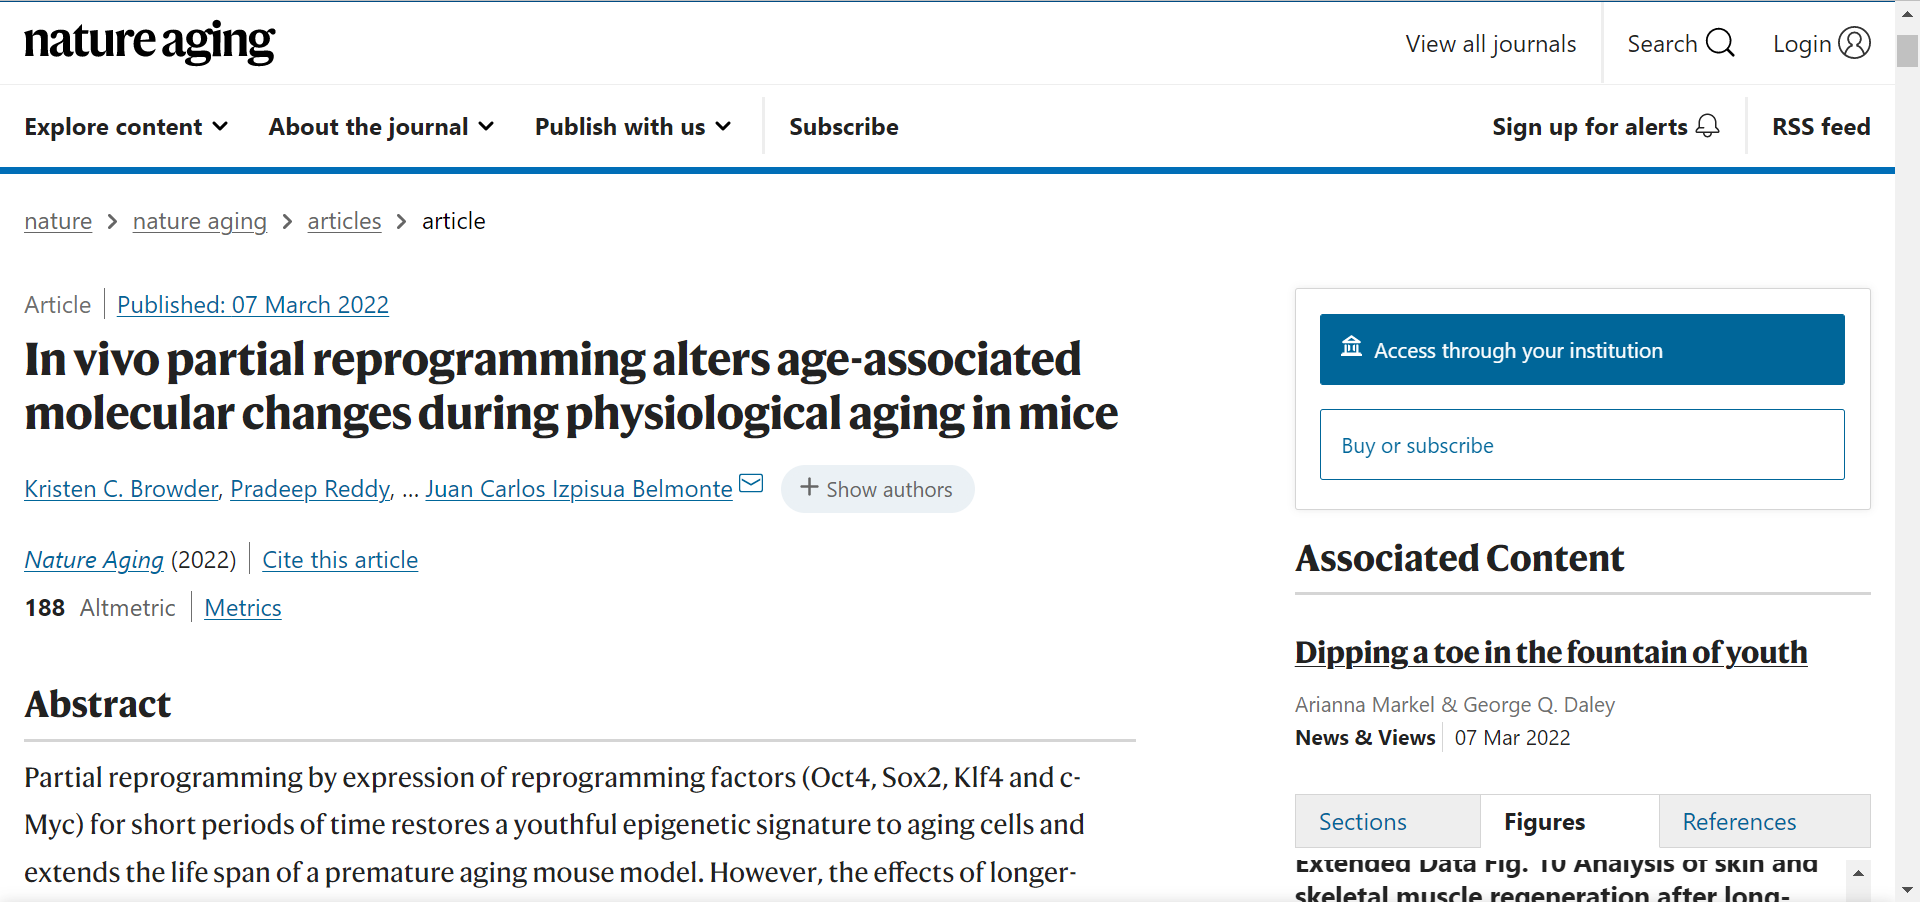Image resolution: width=1920 pixels, height=902 pixels.
Task: Click the institution building icon
Action: point(1352,347)
